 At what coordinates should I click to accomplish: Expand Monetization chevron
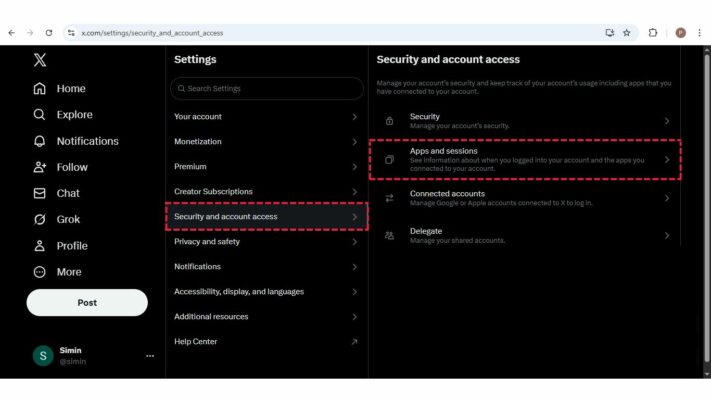[x=355, y=142]
